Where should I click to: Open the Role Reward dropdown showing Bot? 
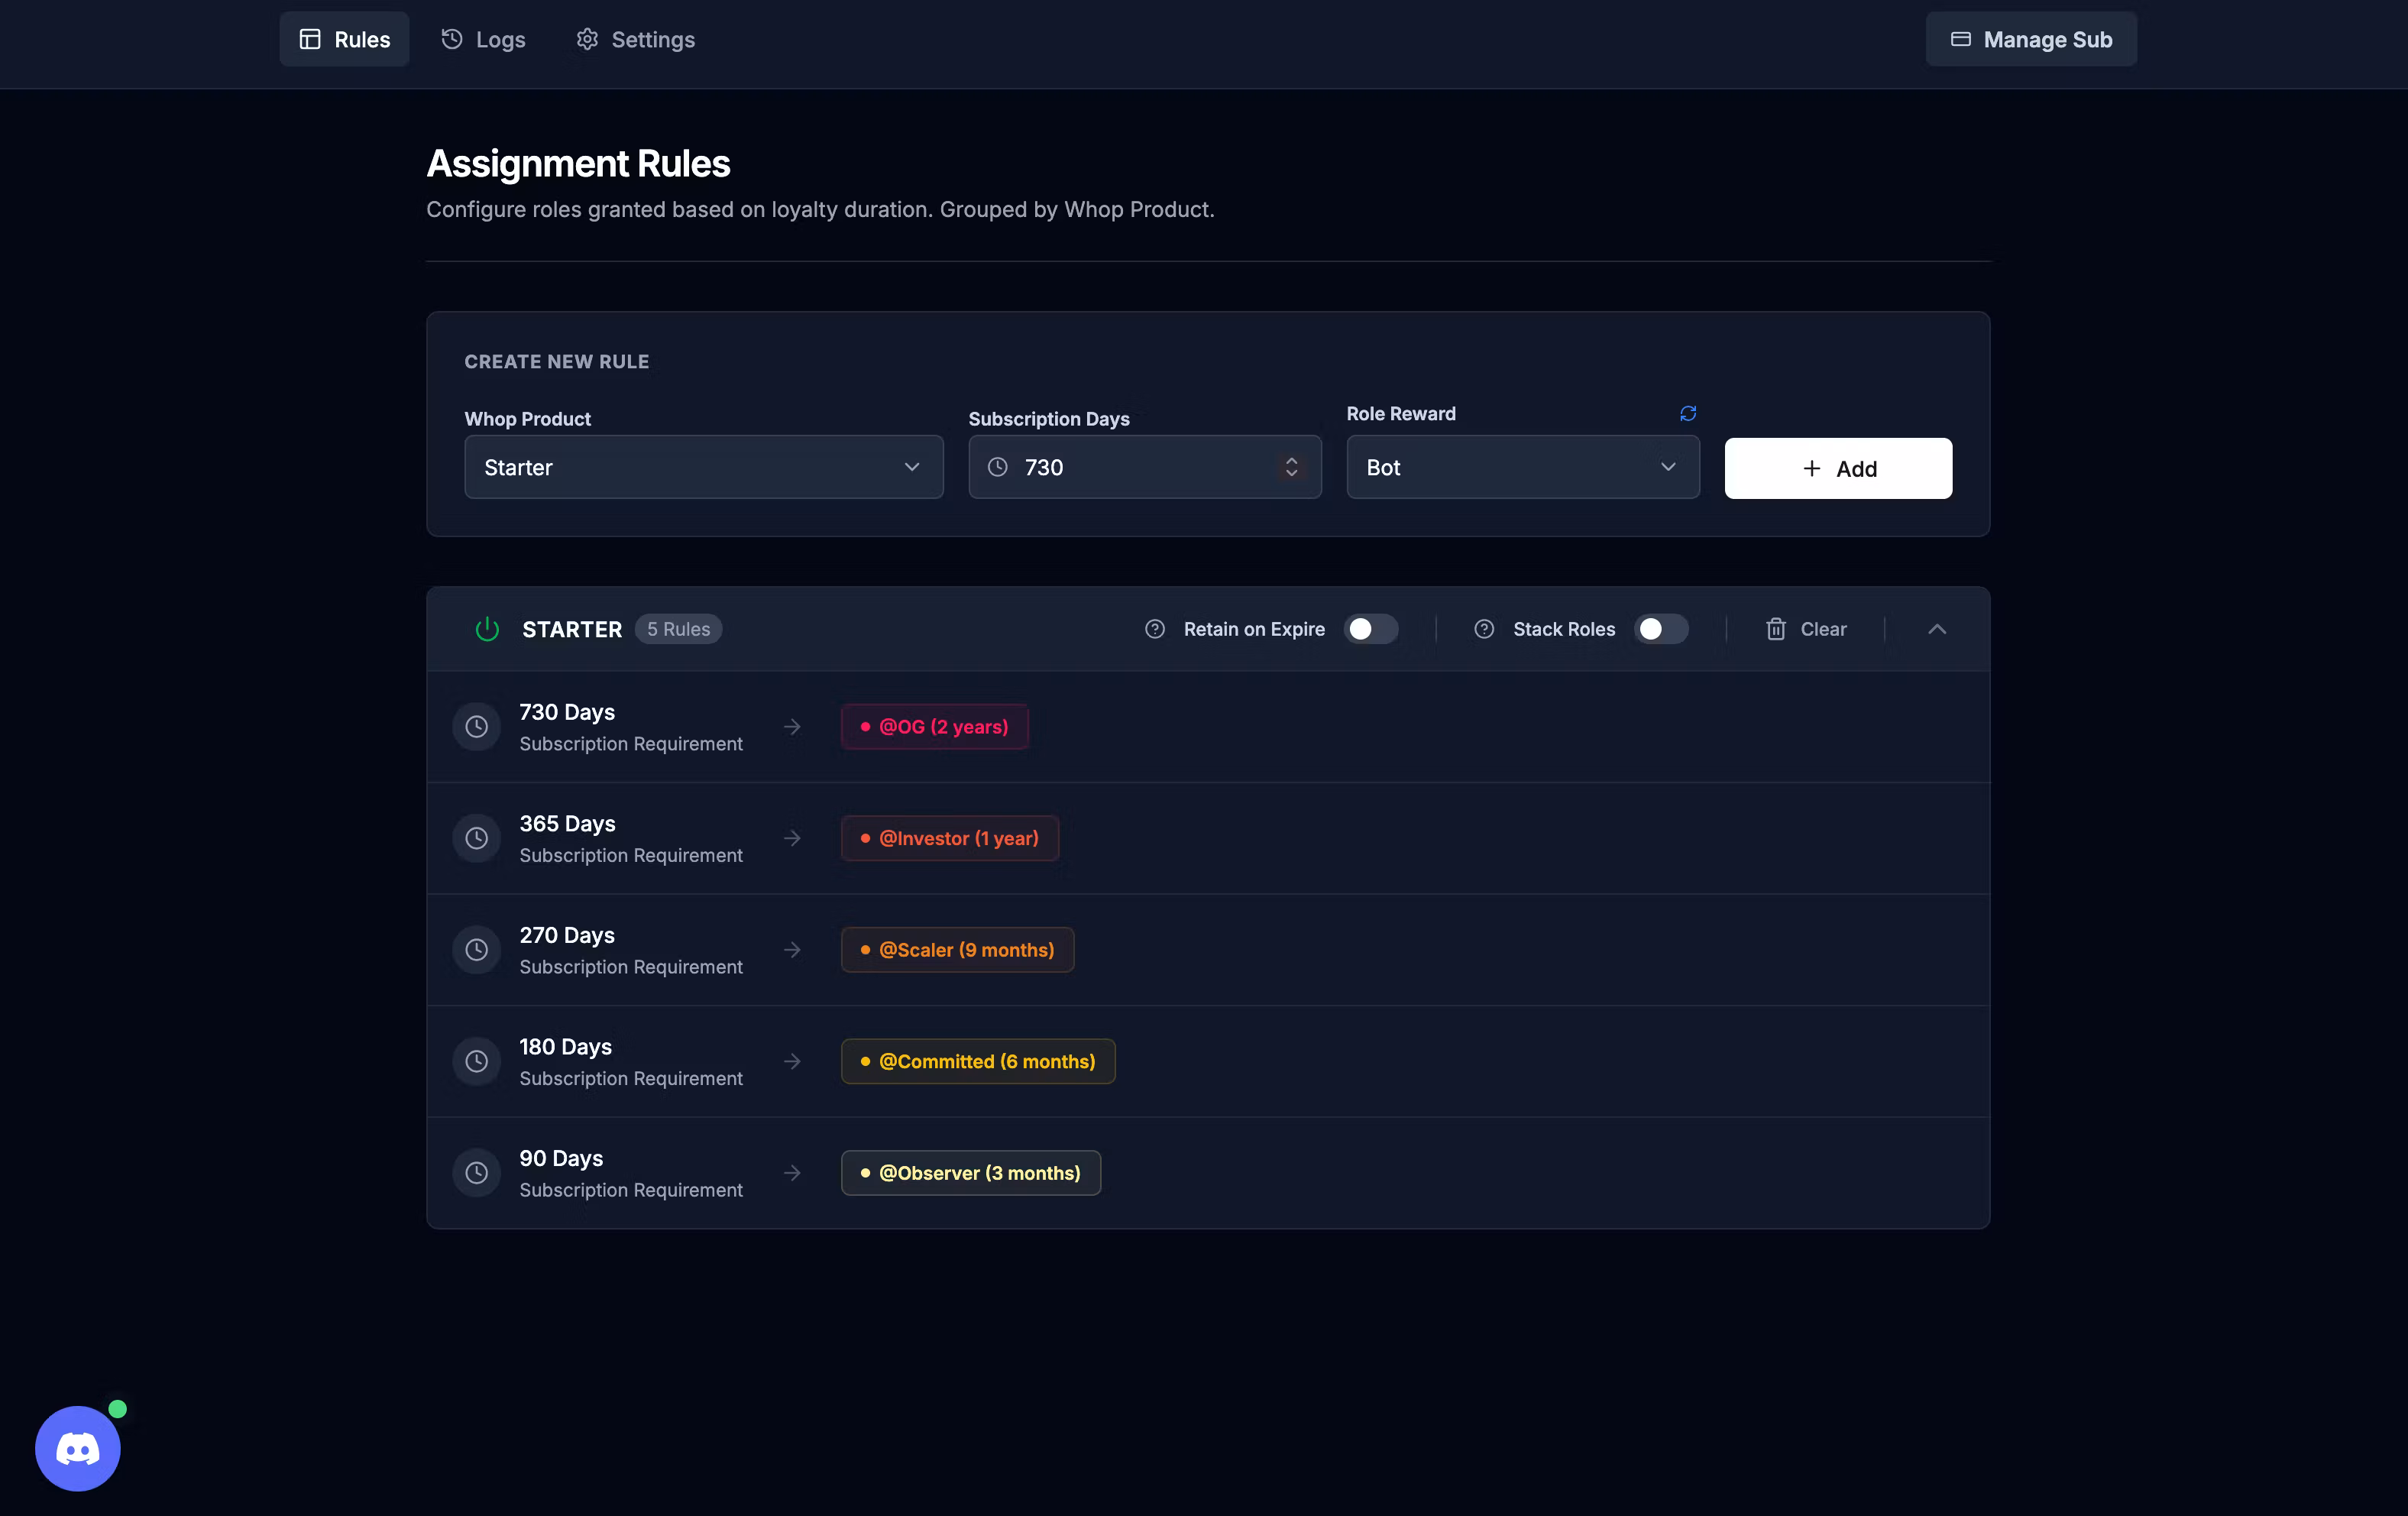1522,467
